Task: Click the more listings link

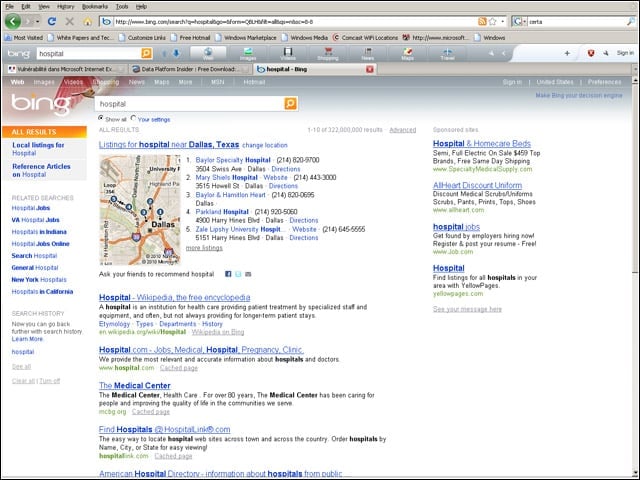Action: point(204,248)
